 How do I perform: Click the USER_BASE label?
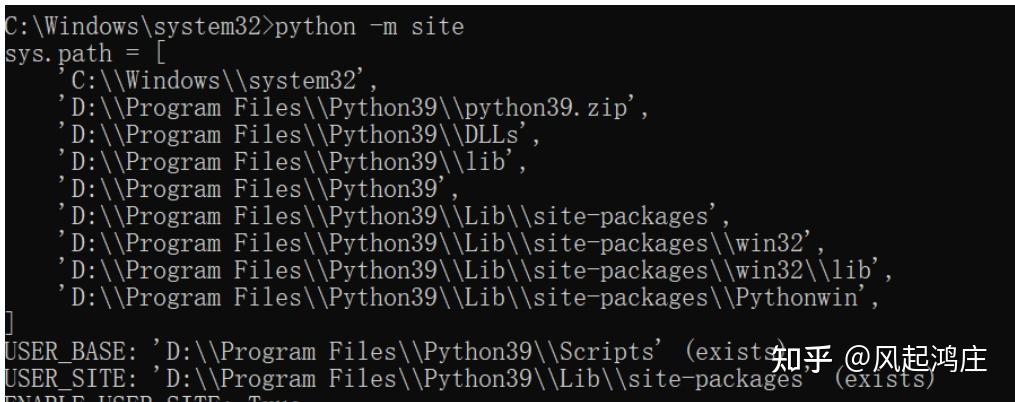click(71, 352)
